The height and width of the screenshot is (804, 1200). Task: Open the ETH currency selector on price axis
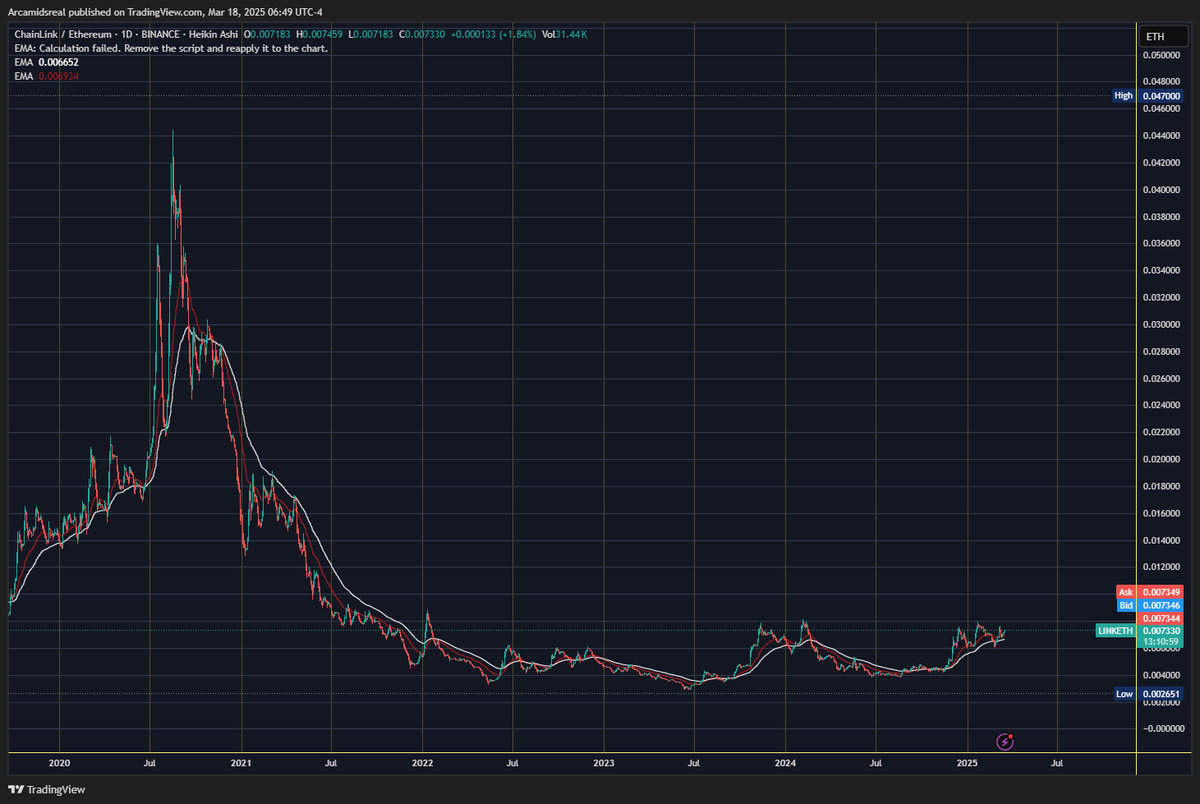click(x=1166, y=36)
